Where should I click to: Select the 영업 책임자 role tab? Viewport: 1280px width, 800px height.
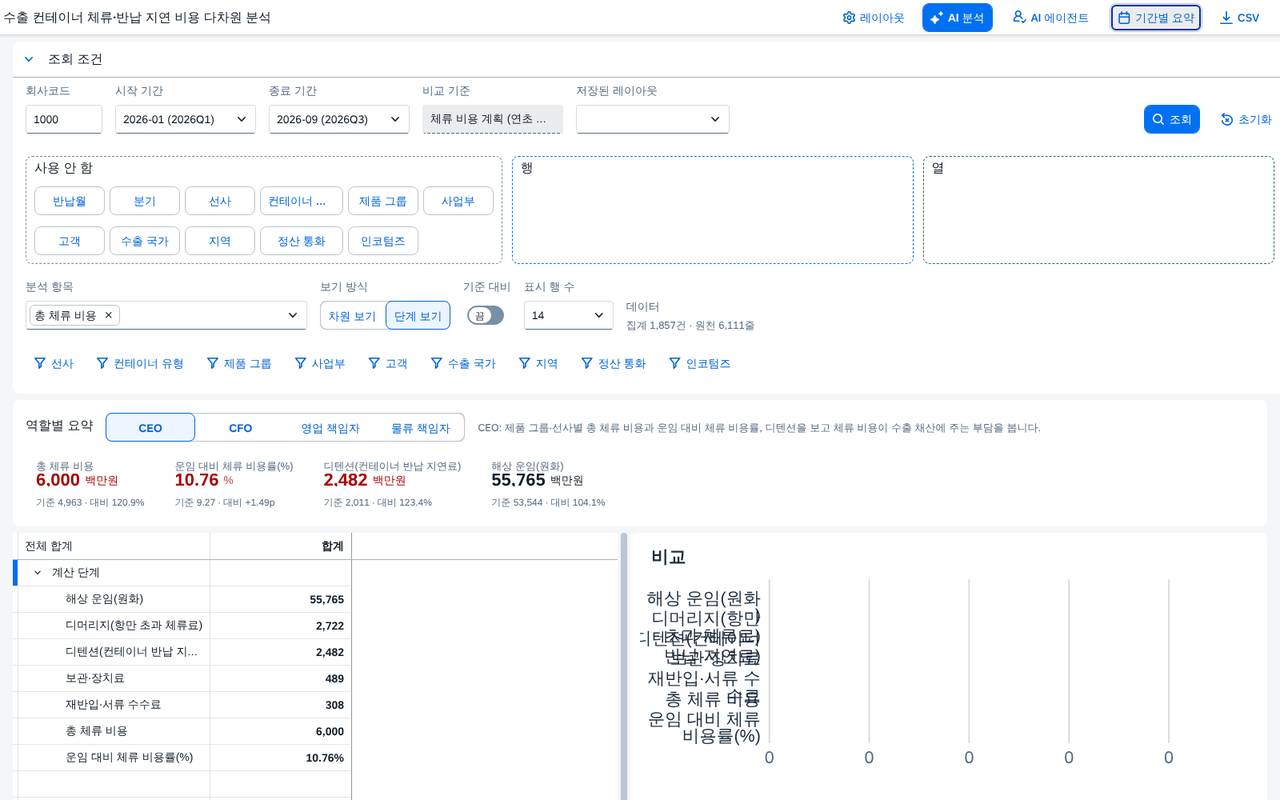click(x=330, y=428)
